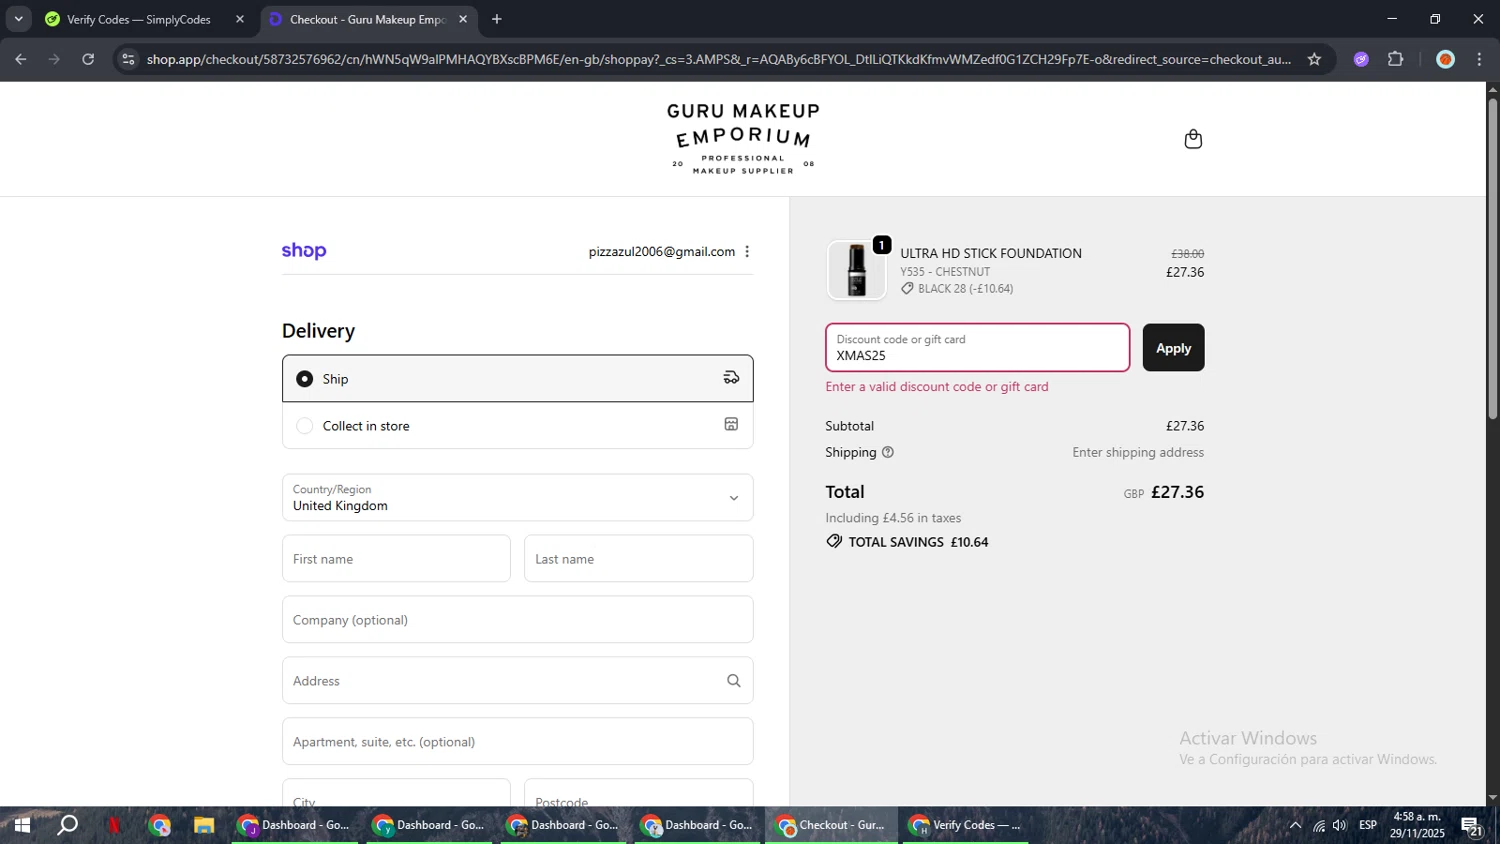The width and height of the screenshot is (1500, 844).
Task: Click the Apartment, suite, etc. field
Action: coord(517,741)
